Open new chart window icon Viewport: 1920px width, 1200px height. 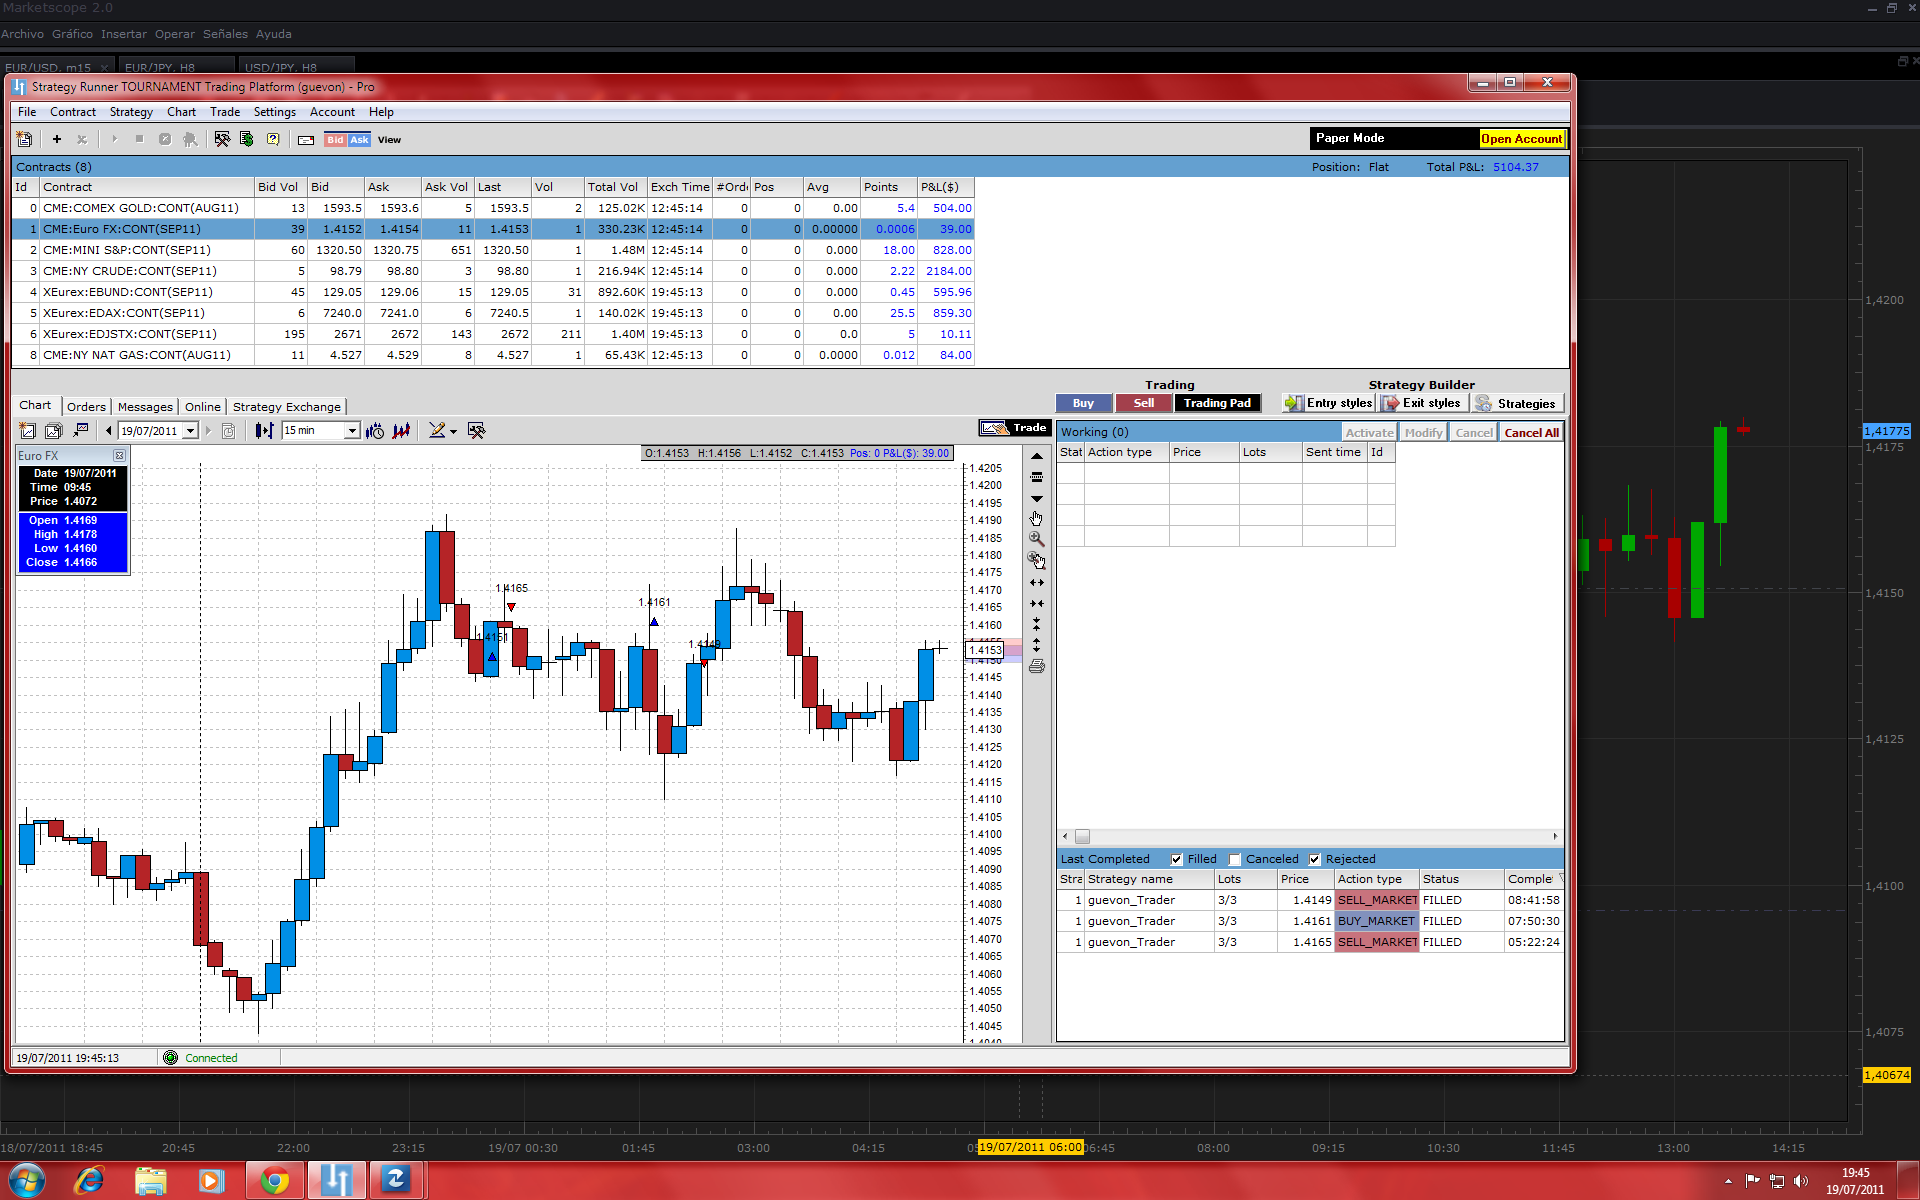[x=28, y=431]
